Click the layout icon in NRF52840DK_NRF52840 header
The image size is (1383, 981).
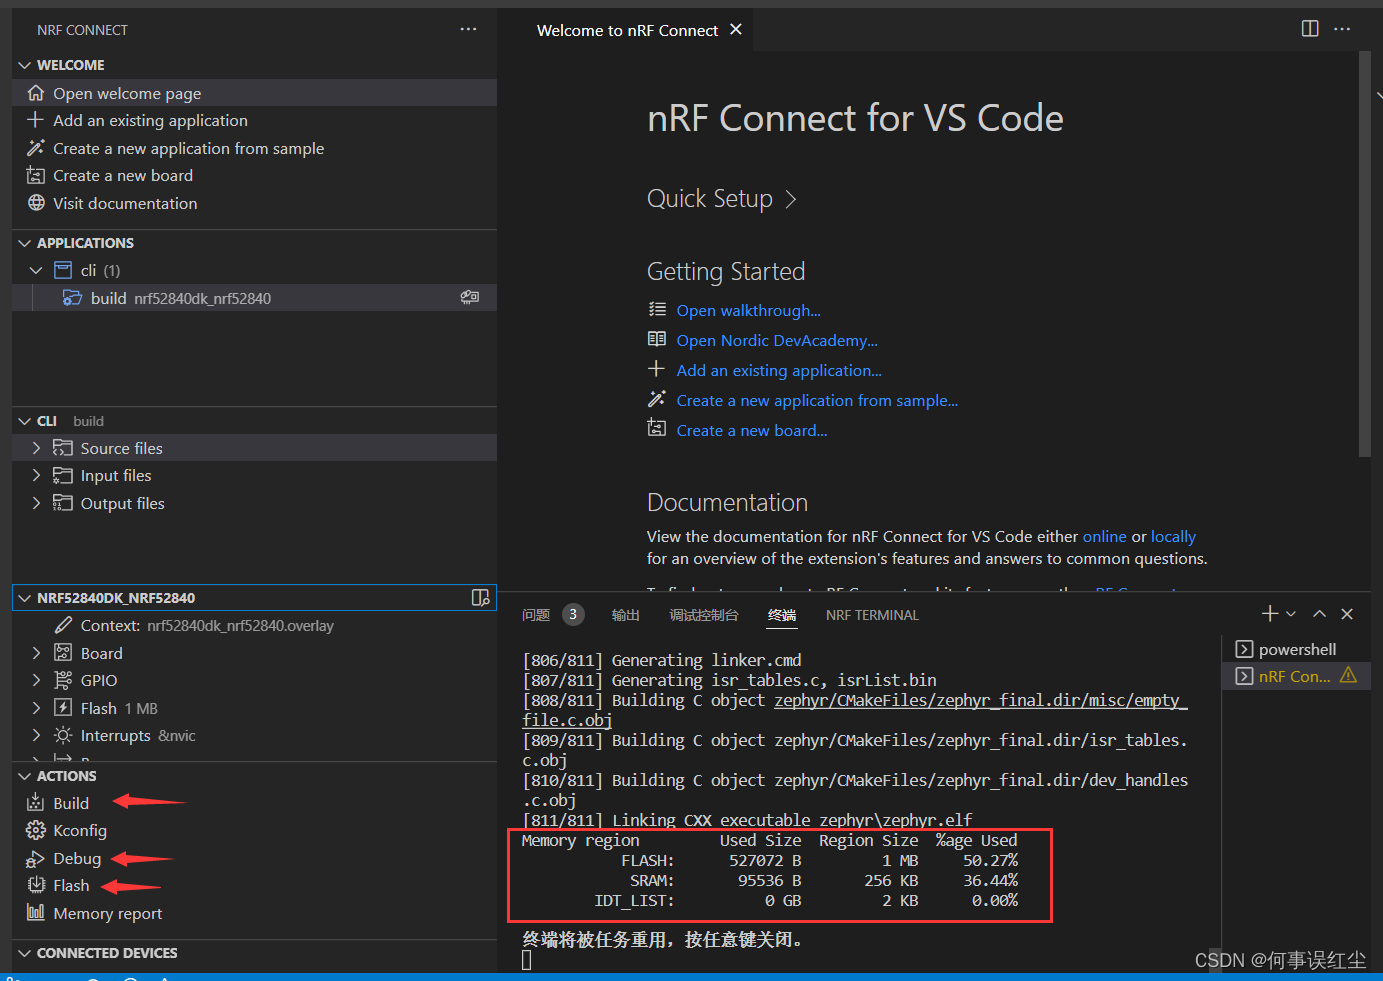click(480, 597)
